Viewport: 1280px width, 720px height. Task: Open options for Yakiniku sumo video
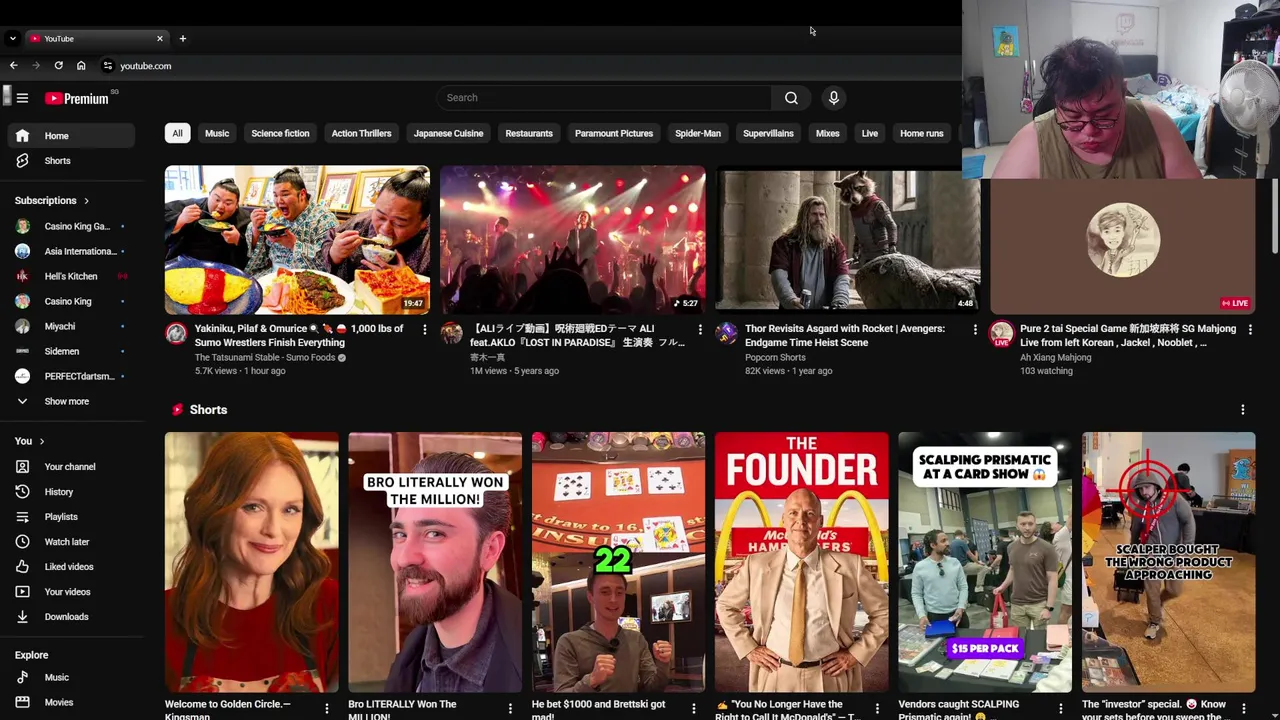(x=424, y=329)
